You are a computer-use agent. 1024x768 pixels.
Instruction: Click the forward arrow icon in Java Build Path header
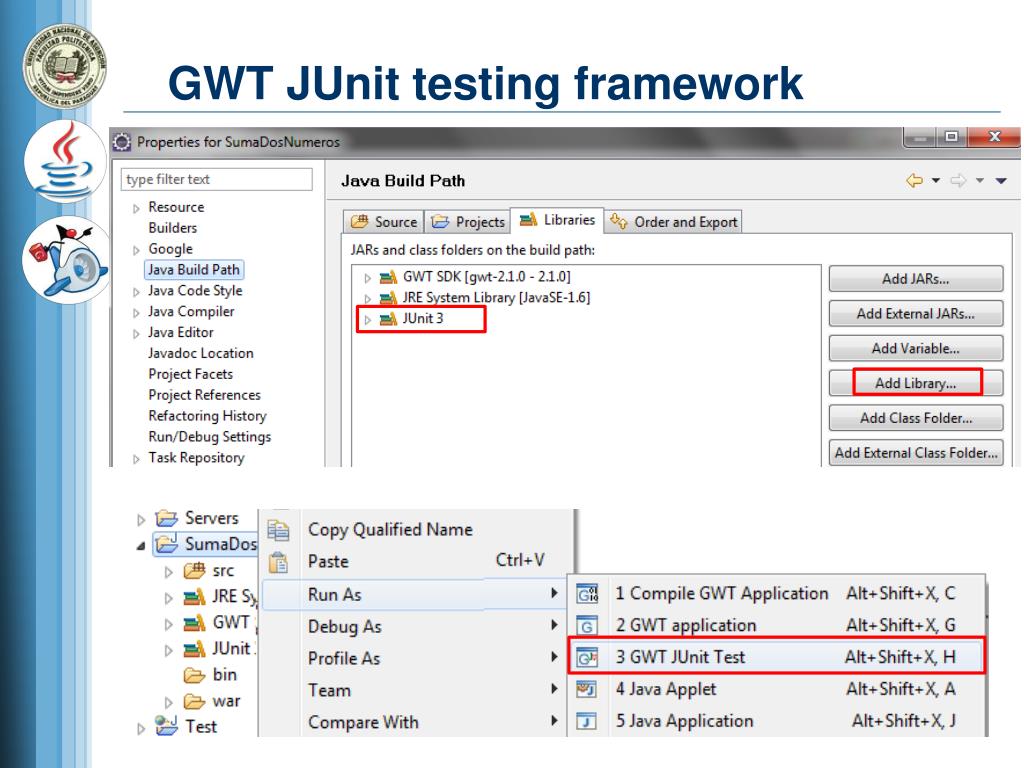(958, 180)
